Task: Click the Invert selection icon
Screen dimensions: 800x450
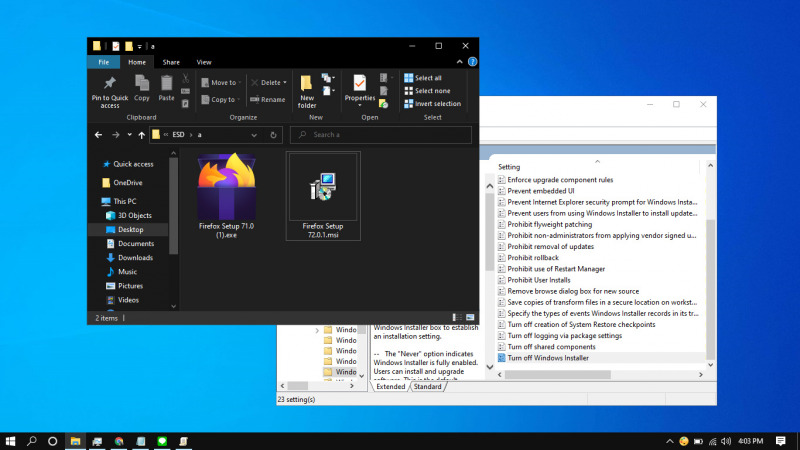Action: 409,104
